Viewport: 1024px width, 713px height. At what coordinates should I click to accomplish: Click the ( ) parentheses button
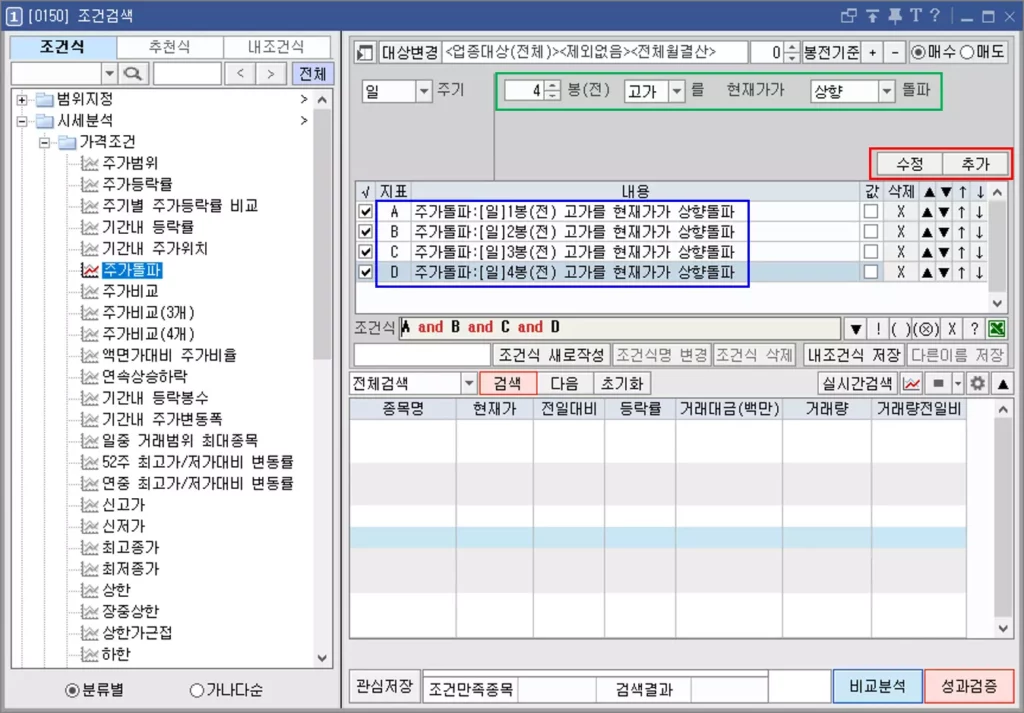pyautogui.click(x=899, y=328)
